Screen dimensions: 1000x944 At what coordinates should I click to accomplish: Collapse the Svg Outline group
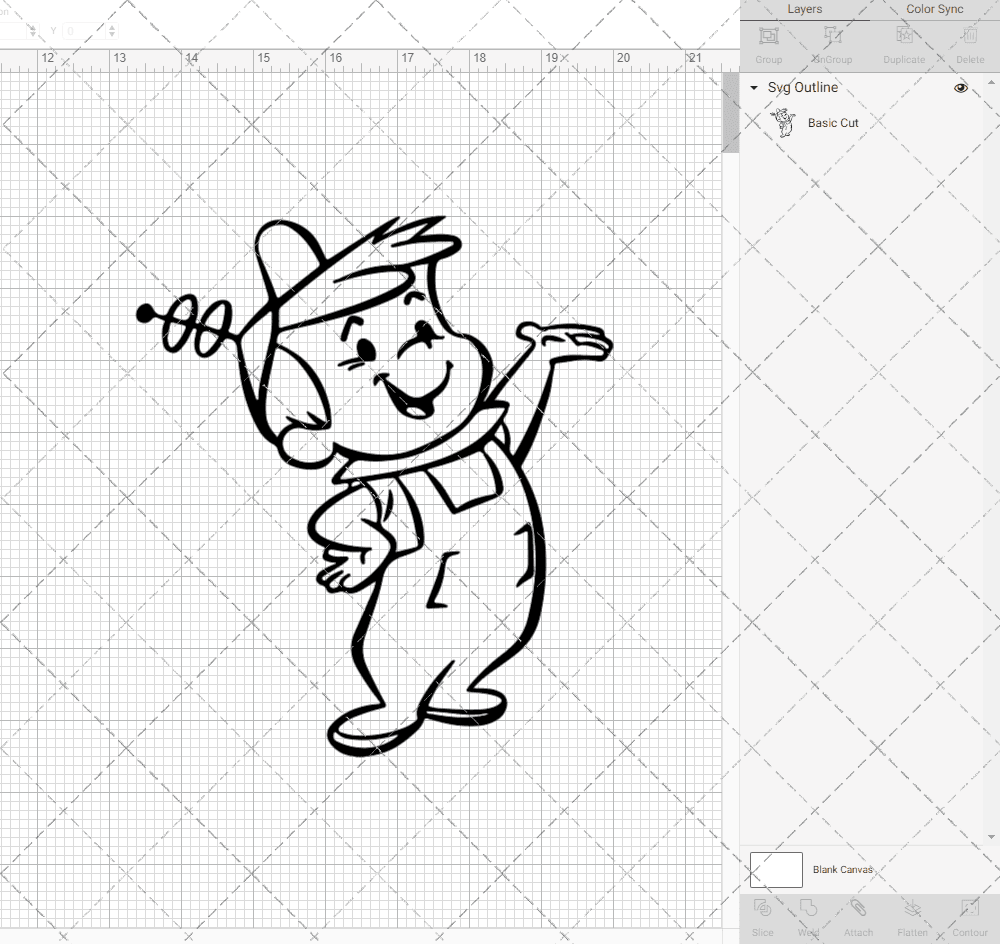(x=753, y=88)
